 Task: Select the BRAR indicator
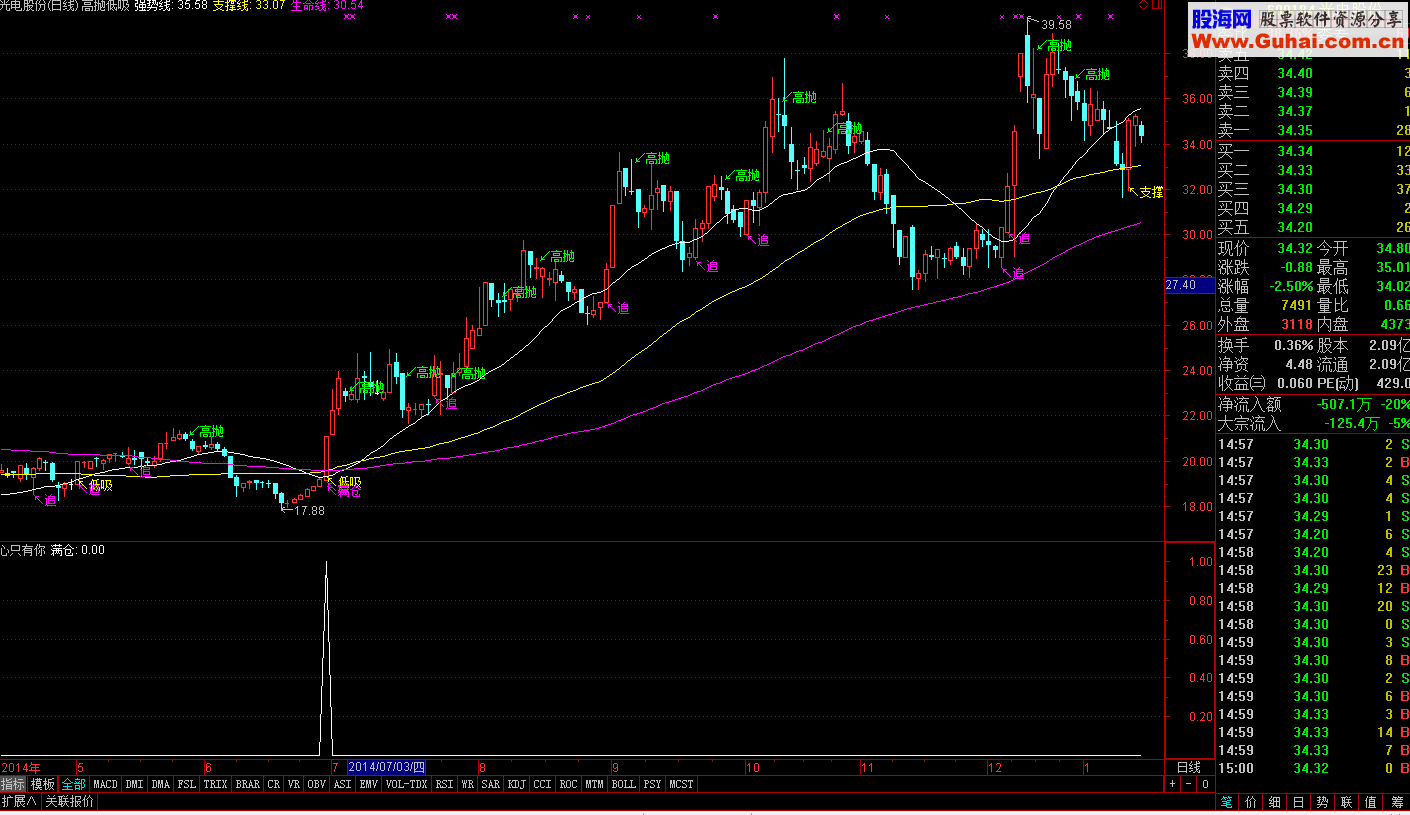tap(247, 784)
